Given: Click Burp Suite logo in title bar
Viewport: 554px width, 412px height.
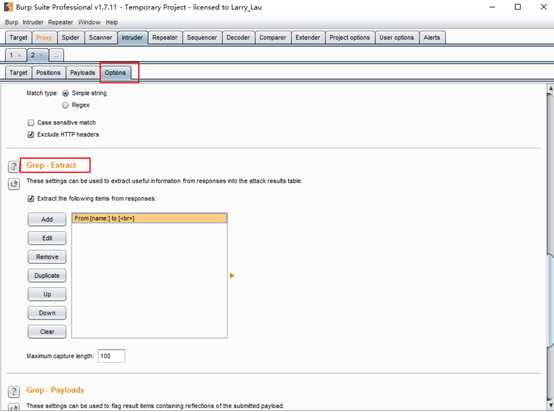Looking at the screenshot, I should [8, 7].
